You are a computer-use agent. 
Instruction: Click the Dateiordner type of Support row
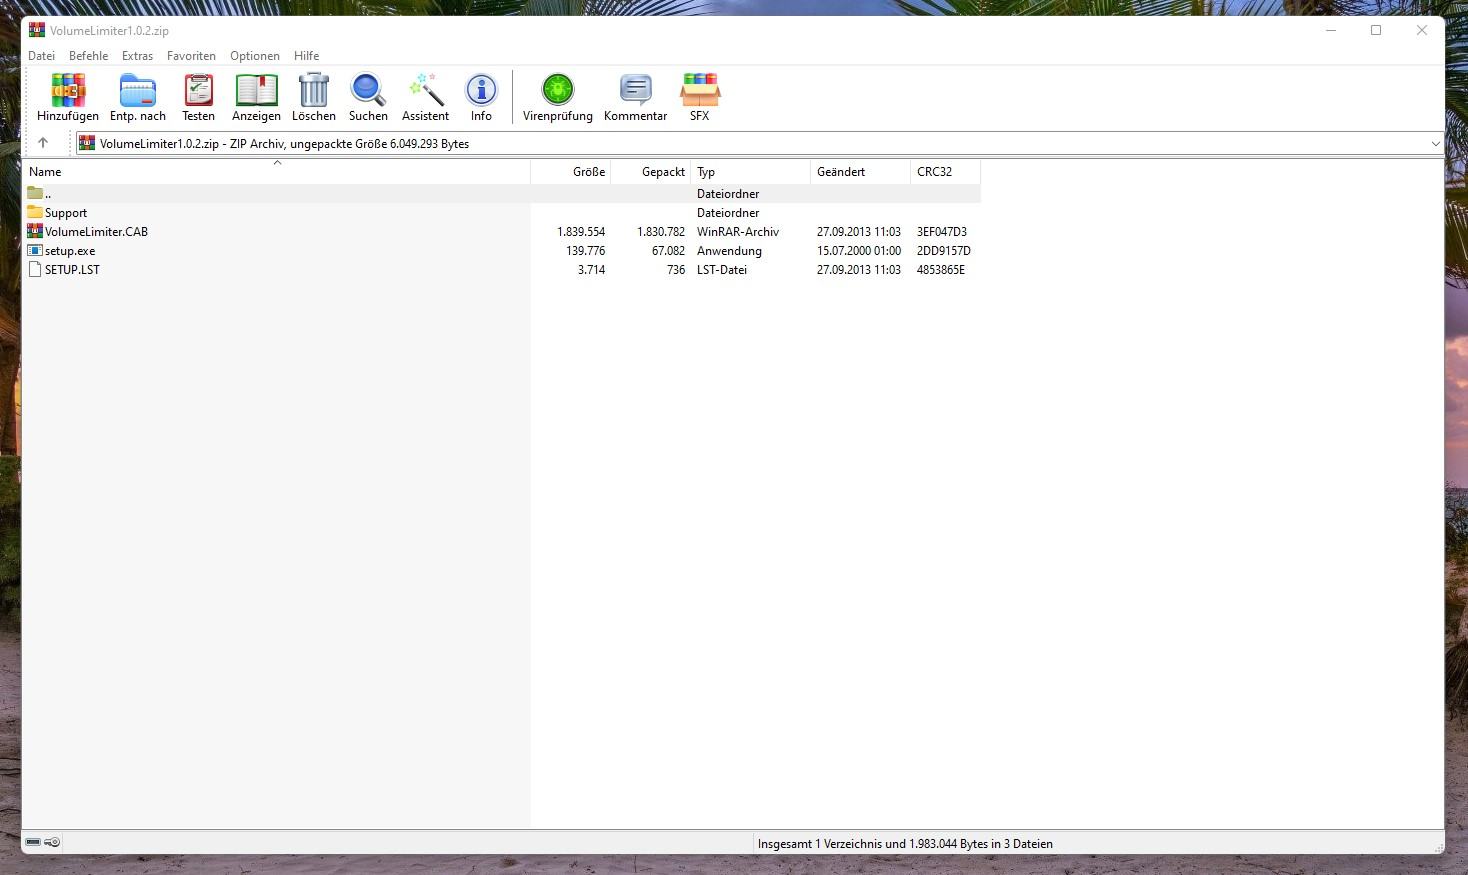[728, 213]
